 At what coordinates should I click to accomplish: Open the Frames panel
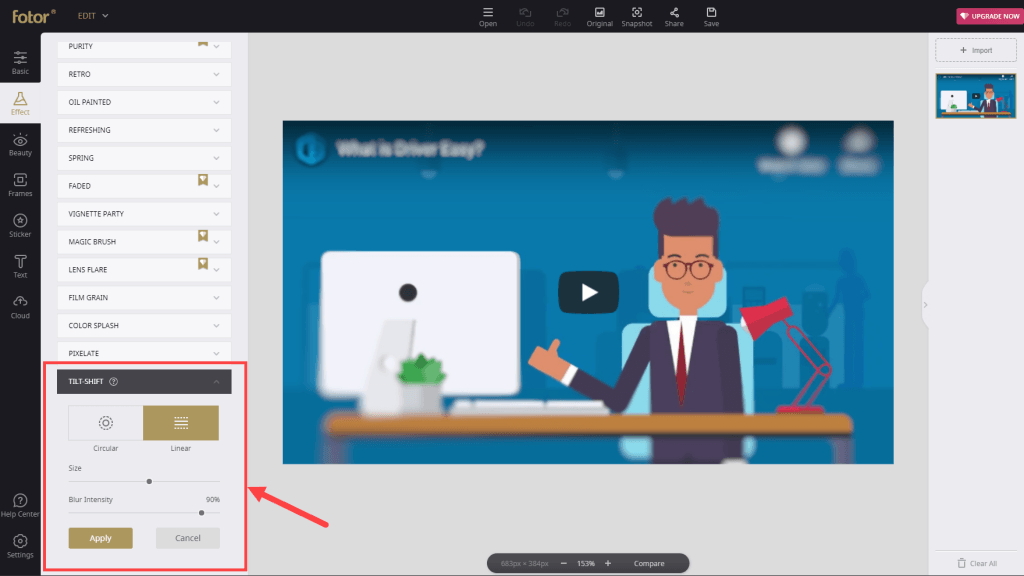coord(20,185)
